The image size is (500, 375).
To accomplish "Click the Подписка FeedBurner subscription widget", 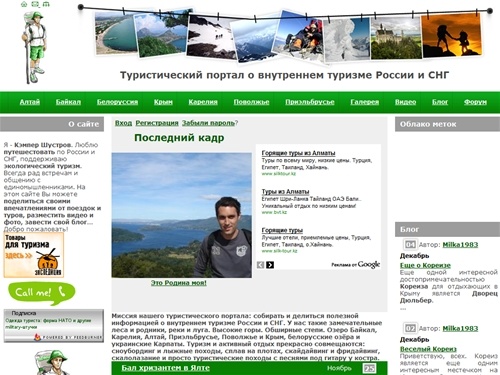I will tap(54, 326).
